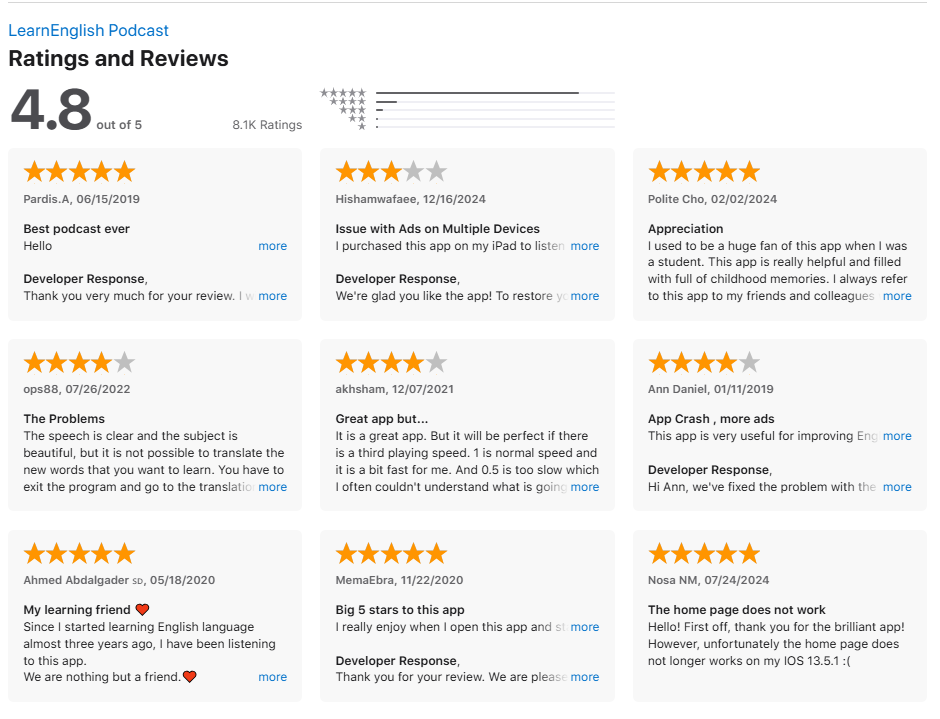Image resolution: width=940 pixels, height=719 pixels.
Task: Click the star rating on akhsham's review
Action: point(391,362)
